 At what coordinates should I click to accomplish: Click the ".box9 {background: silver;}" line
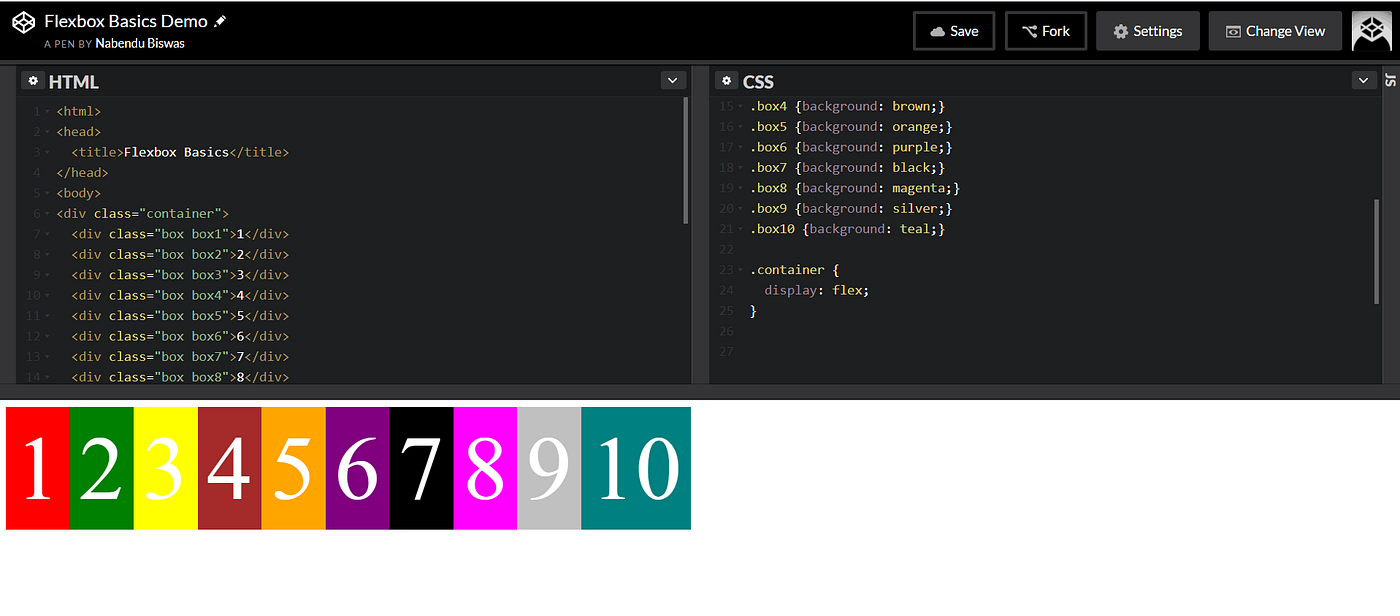tap(851, 208)
